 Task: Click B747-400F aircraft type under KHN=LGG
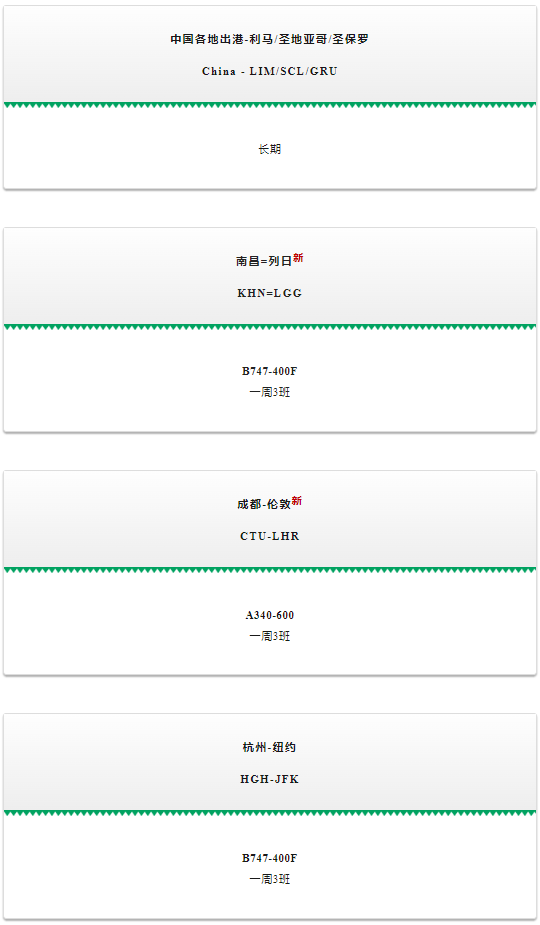pos(270,371)
